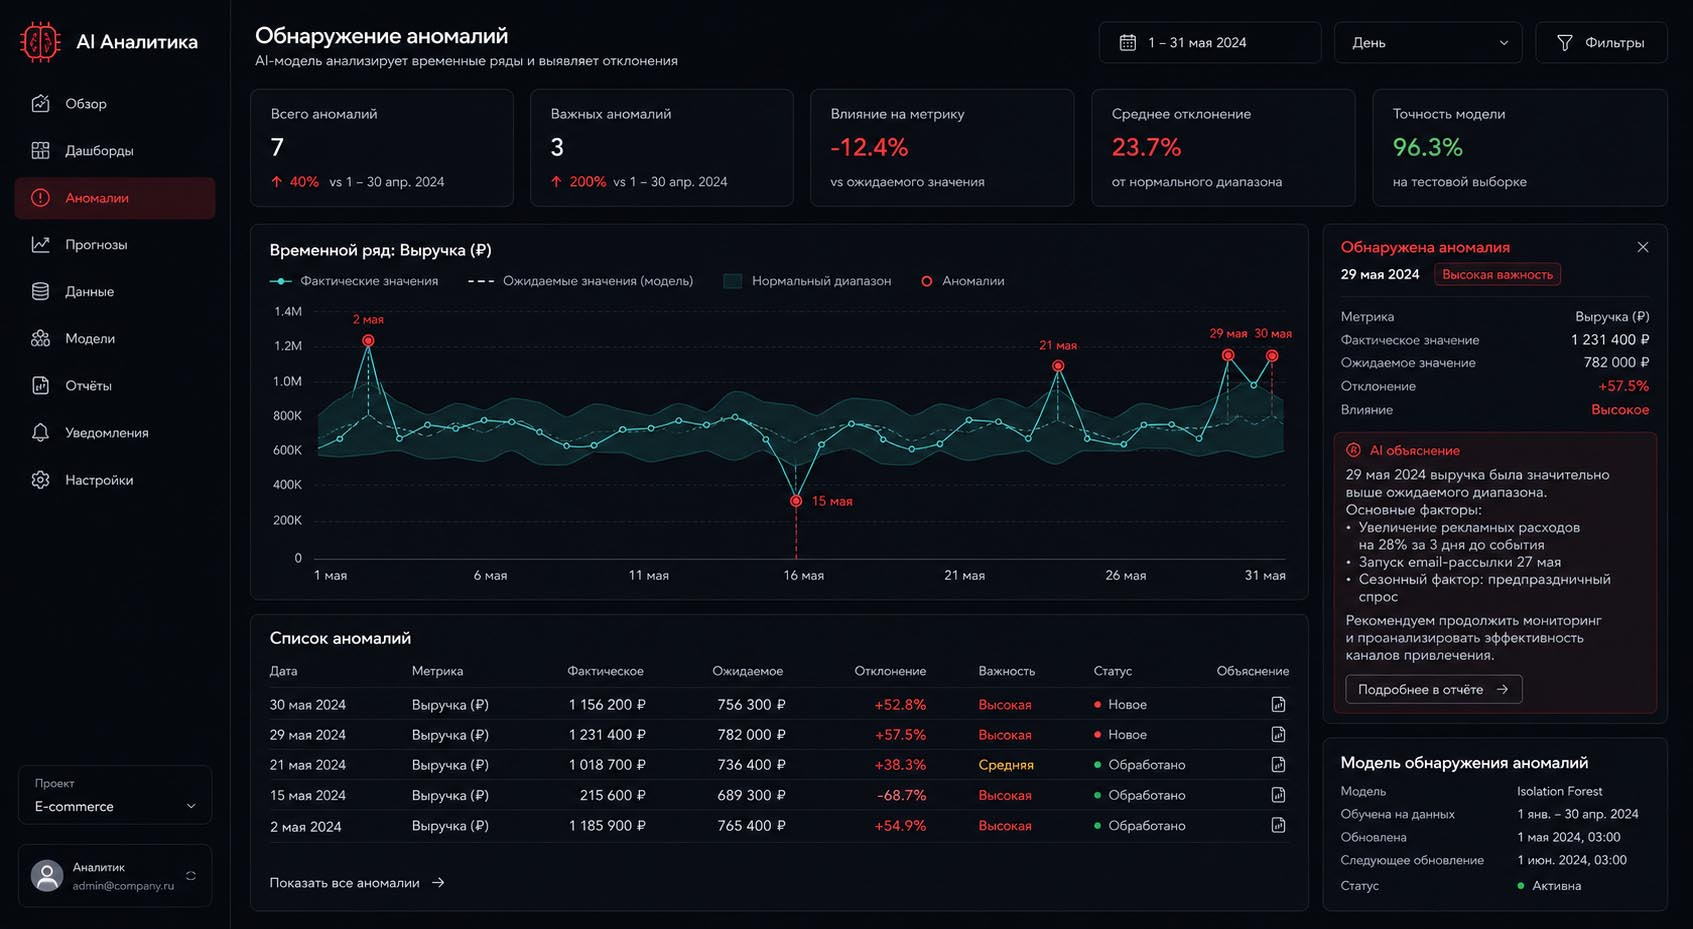Click the Отчёты sidebar icon
Image resolution: width=1693 pixels, height=929 pixels.
[40, 386]
